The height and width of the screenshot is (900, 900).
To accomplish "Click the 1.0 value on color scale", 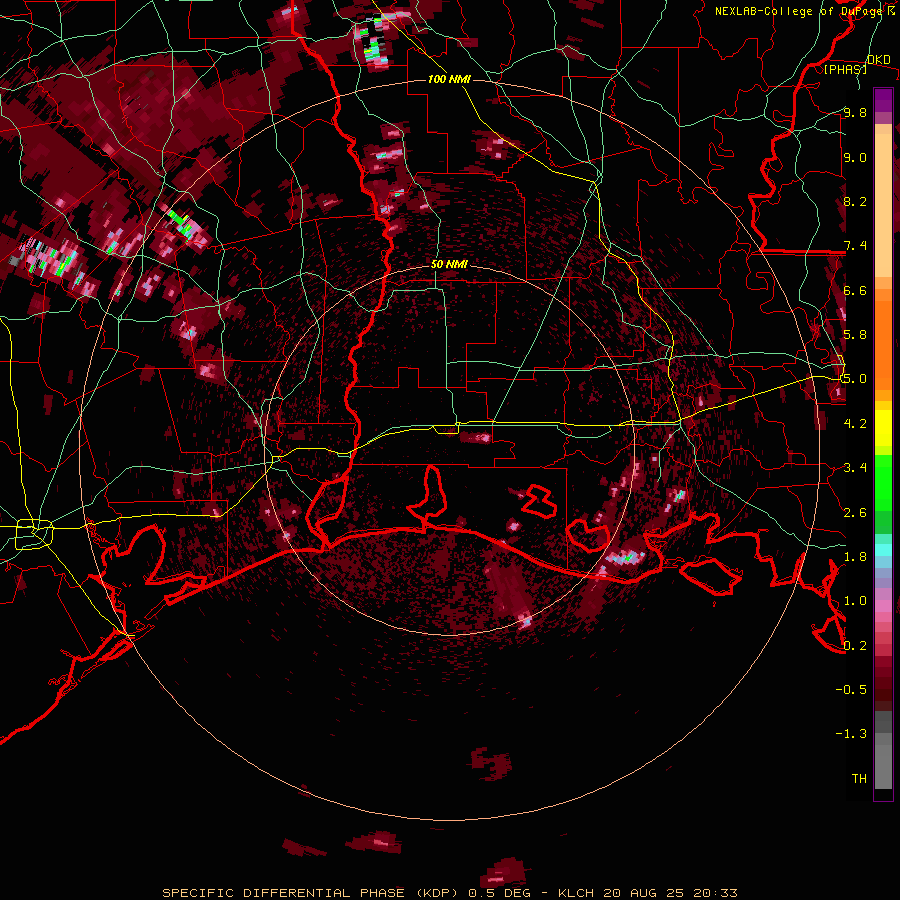I will click(x=855, y=601).
